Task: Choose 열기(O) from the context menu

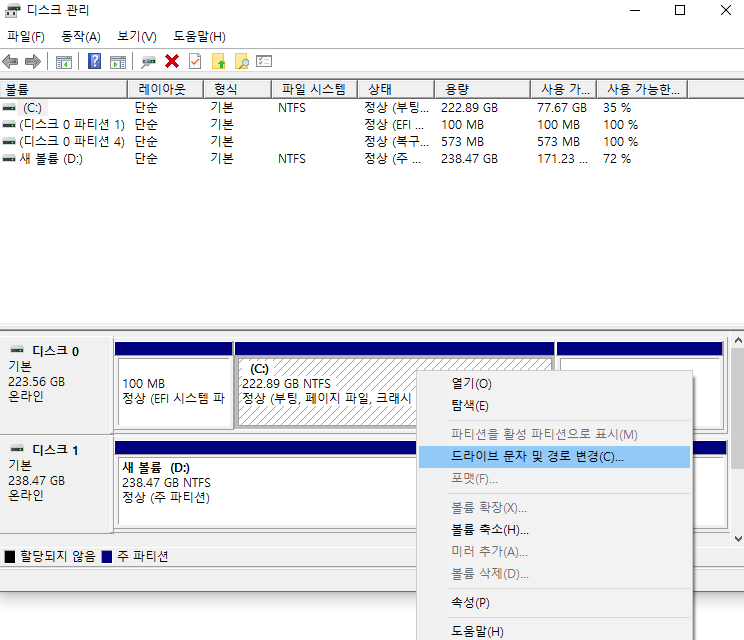Action: coord(554,384)
